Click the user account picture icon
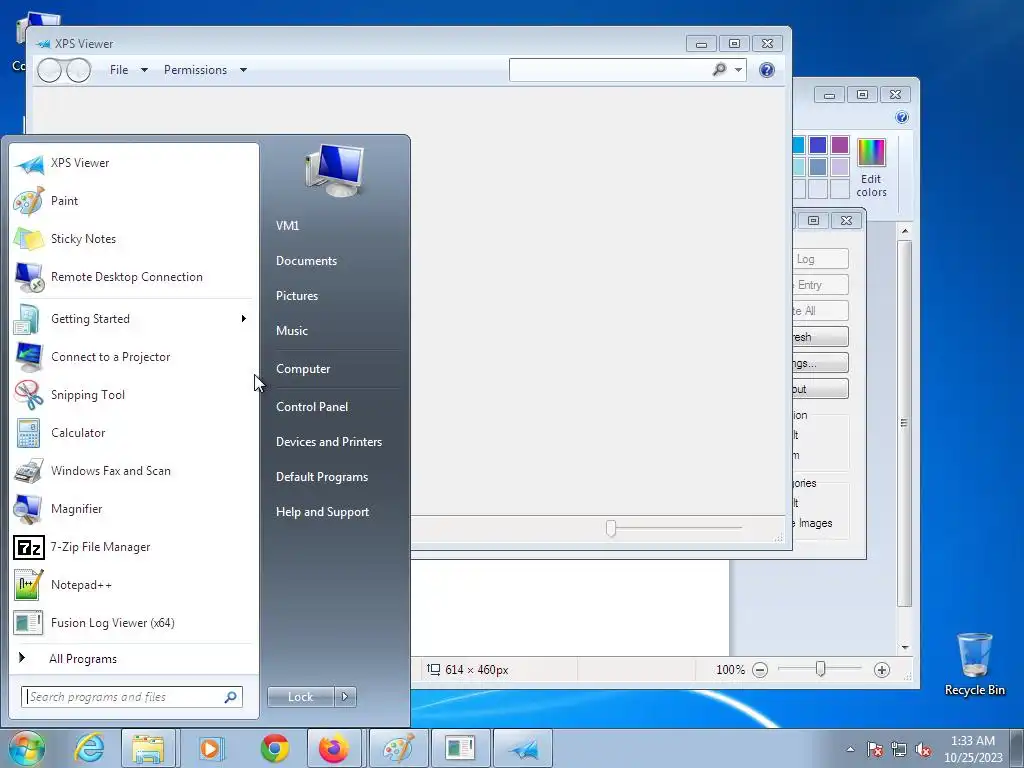The image size is (1024, 768). [335, 170]
